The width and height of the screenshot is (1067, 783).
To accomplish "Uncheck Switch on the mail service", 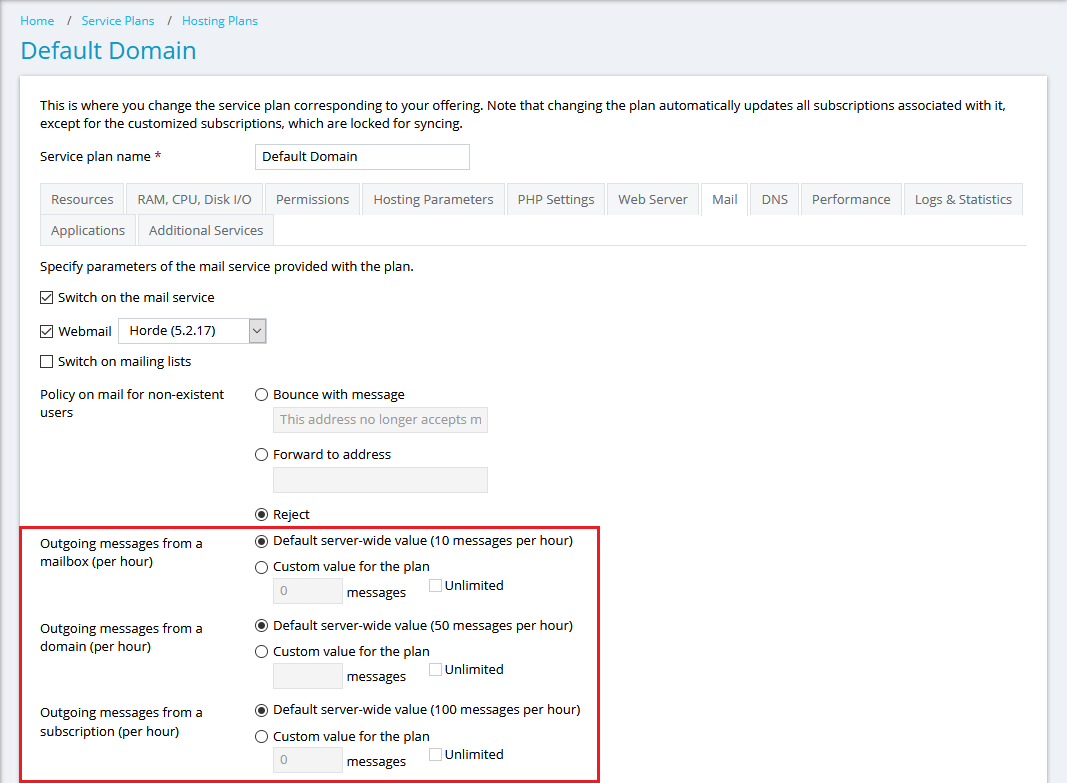I will click(46, 298).
